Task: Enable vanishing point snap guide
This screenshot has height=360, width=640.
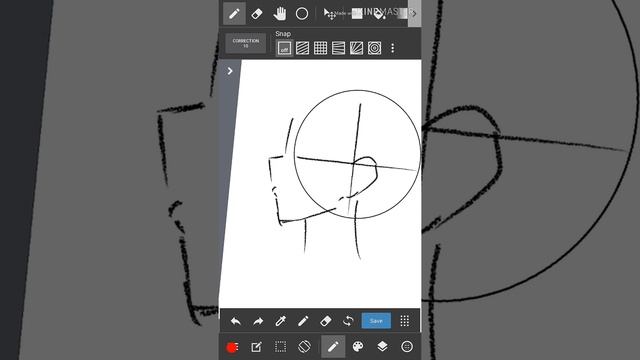Action: coord(338,48)
